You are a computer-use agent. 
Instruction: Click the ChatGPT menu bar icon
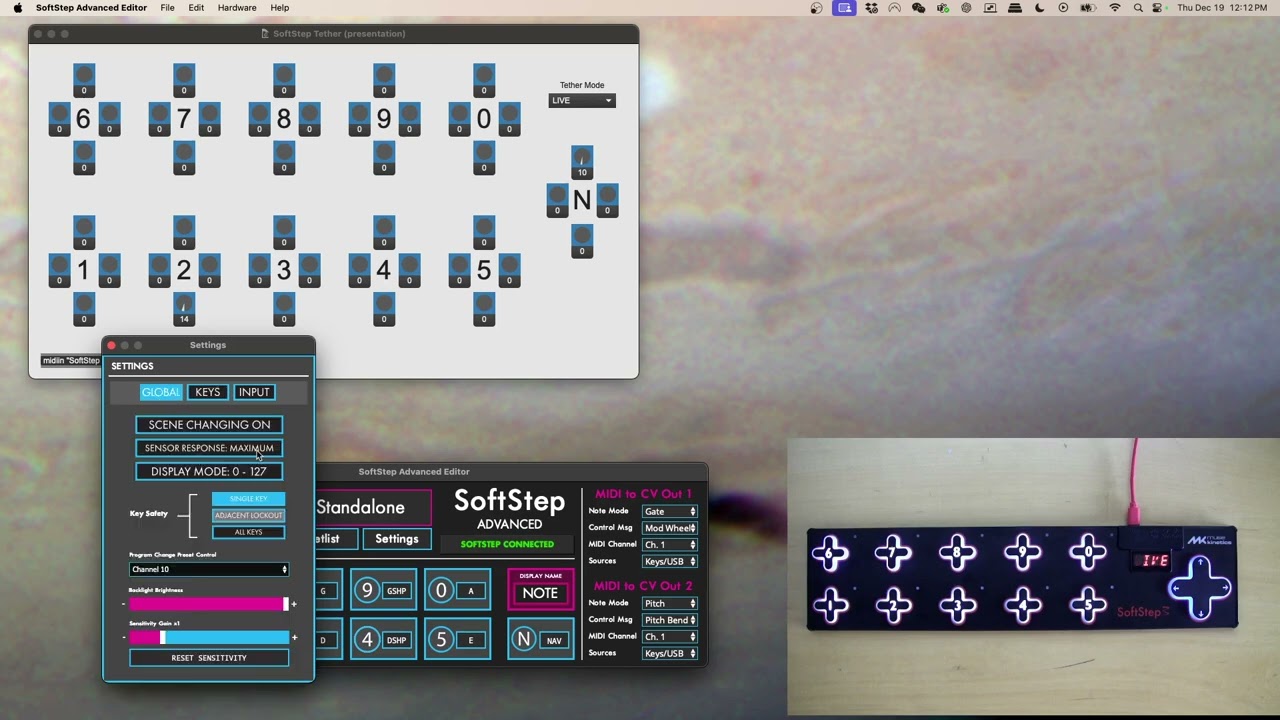click(x=966, y=8)
